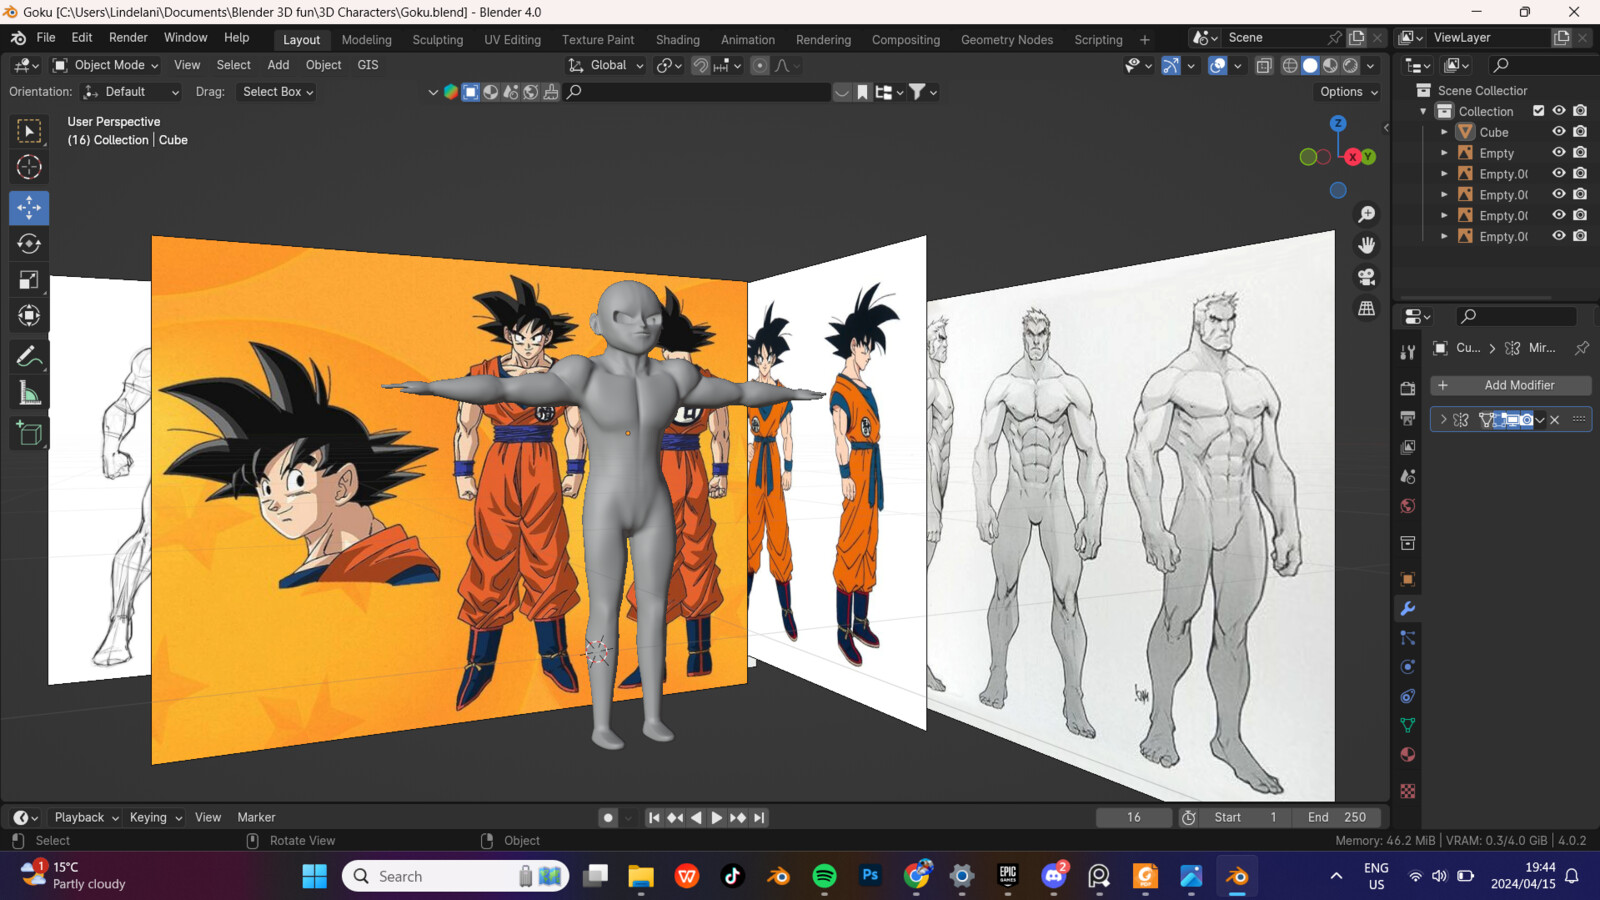This screenshot has height=900, width=1600.
Task: Play the animation
Action: coord(716,818)
